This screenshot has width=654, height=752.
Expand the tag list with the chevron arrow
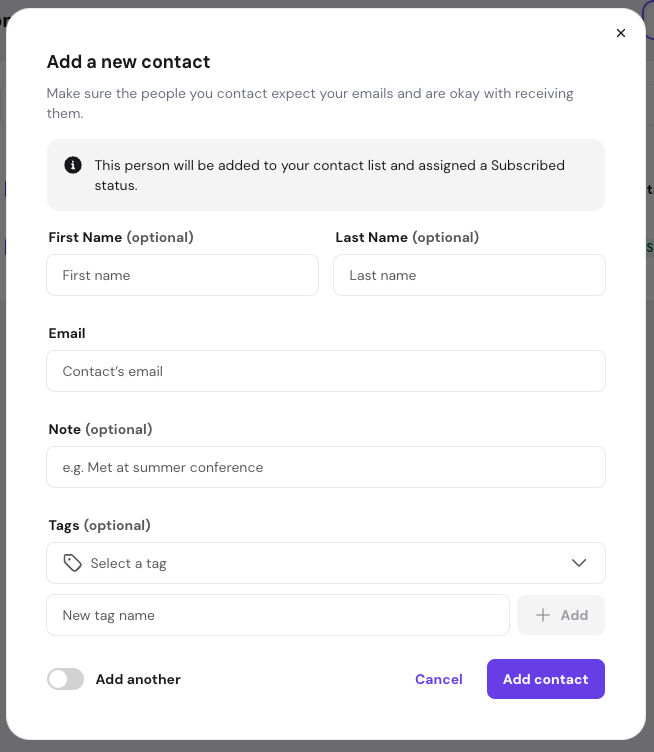point(579,563)
